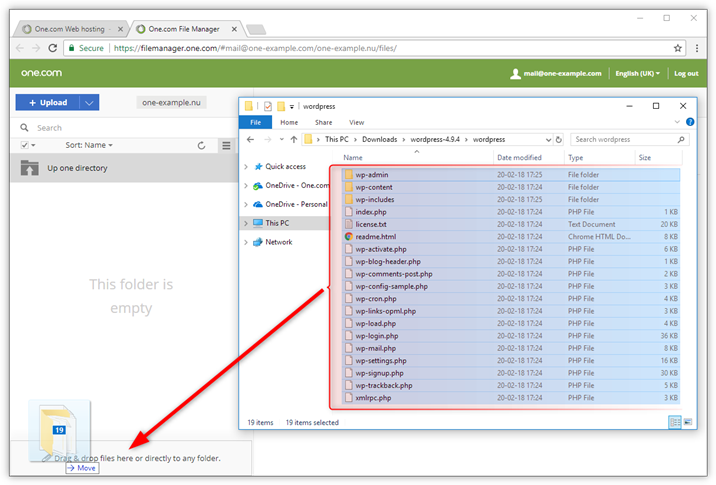The height and width of the screenshot is (485, 716).
Task: Open Explorer help icon
Action: pos(690,122)
